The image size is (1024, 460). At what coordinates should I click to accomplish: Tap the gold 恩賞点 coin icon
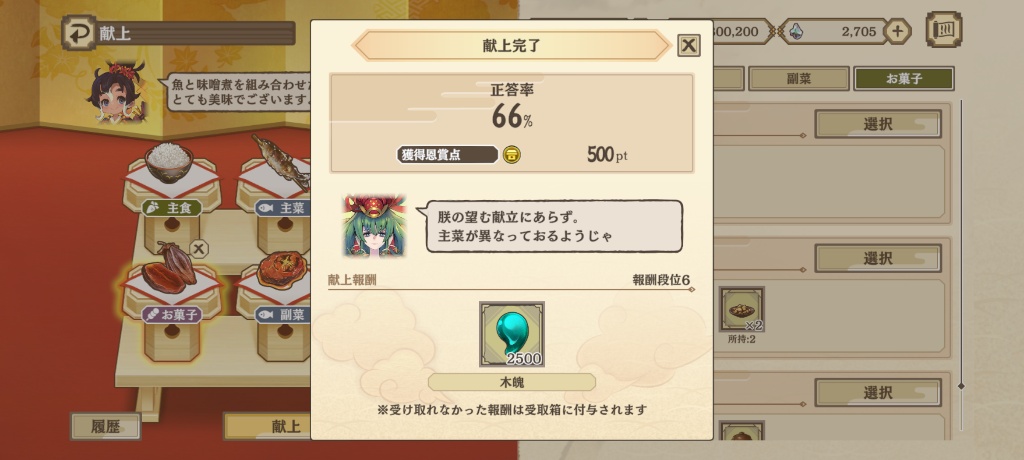(512, 155)
